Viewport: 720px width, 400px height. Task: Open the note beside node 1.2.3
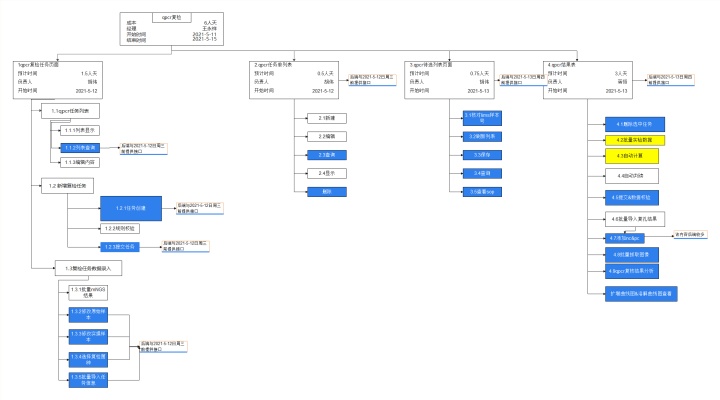[186, 246]
